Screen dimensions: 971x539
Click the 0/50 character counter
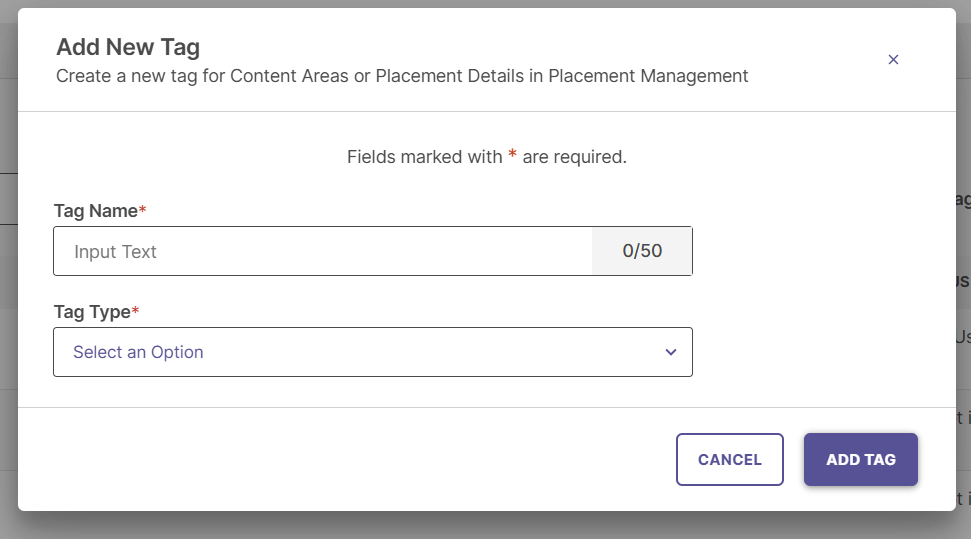[x=642, y=251]
